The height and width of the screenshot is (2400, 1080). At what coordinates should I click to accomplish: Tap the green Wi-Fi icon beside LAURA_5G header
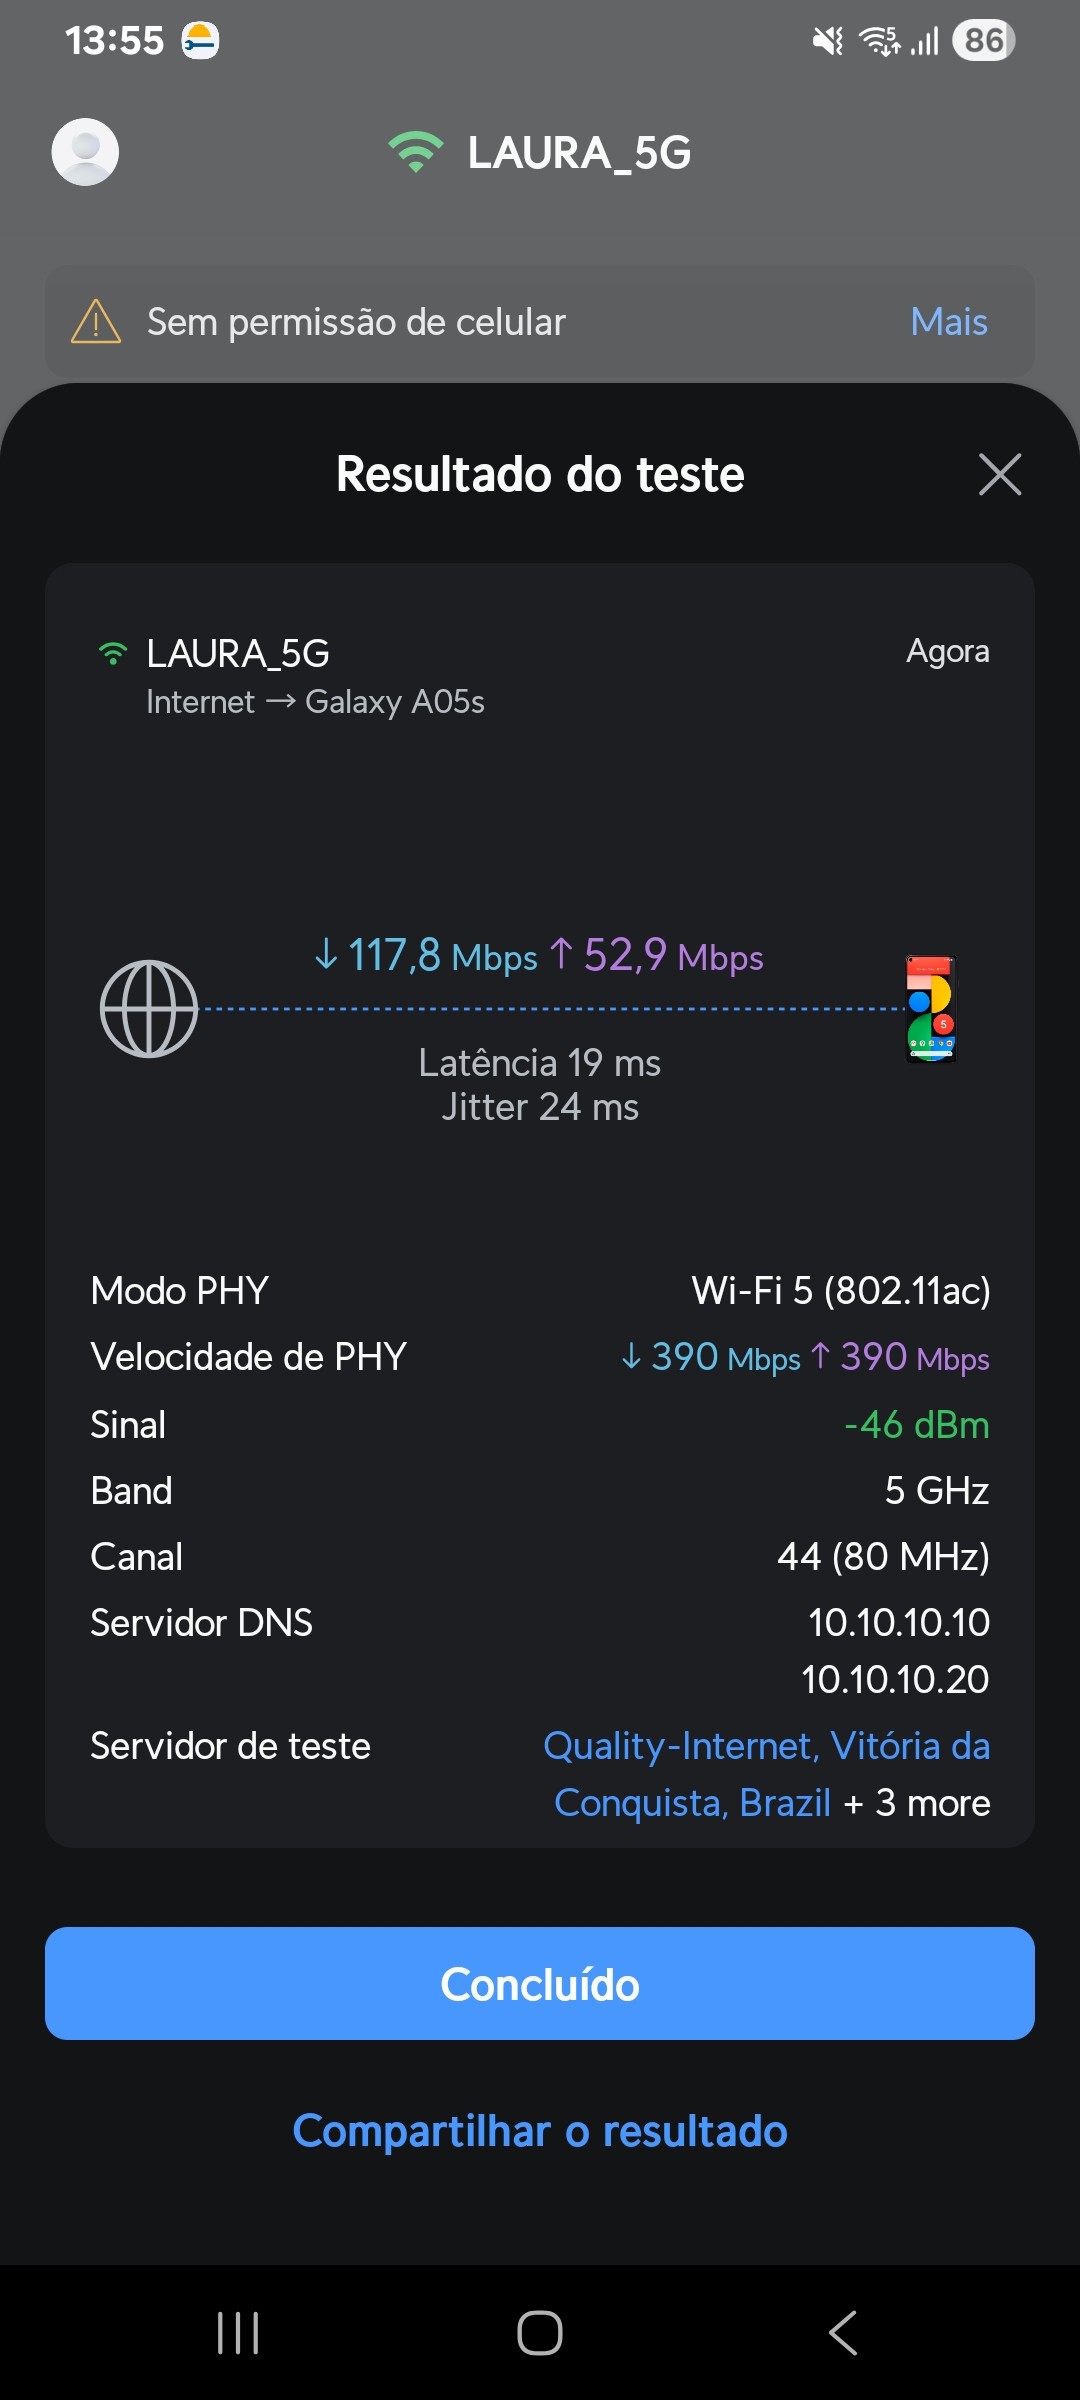click(415, 152)
